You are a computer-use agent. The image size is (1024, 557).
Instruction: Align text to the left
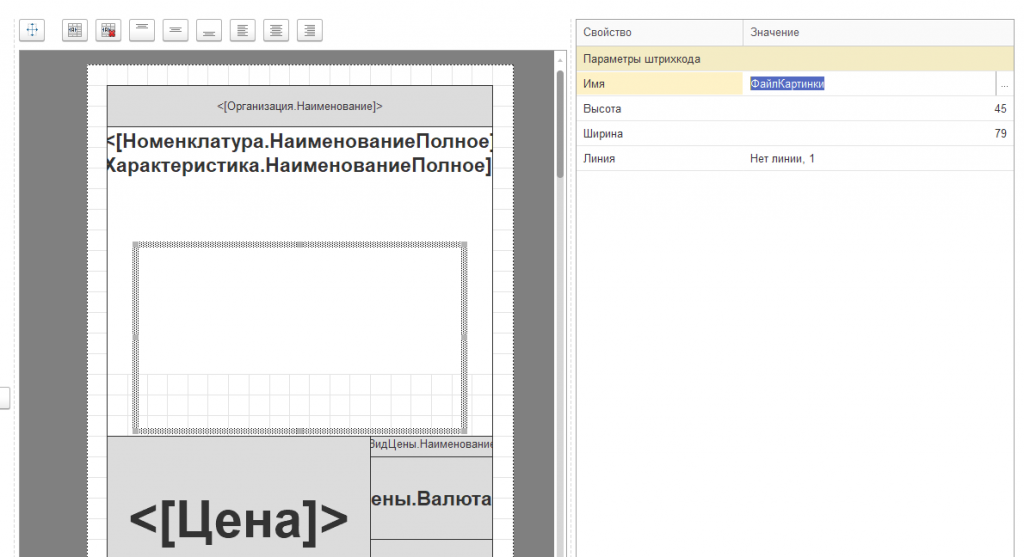[242, 30]
